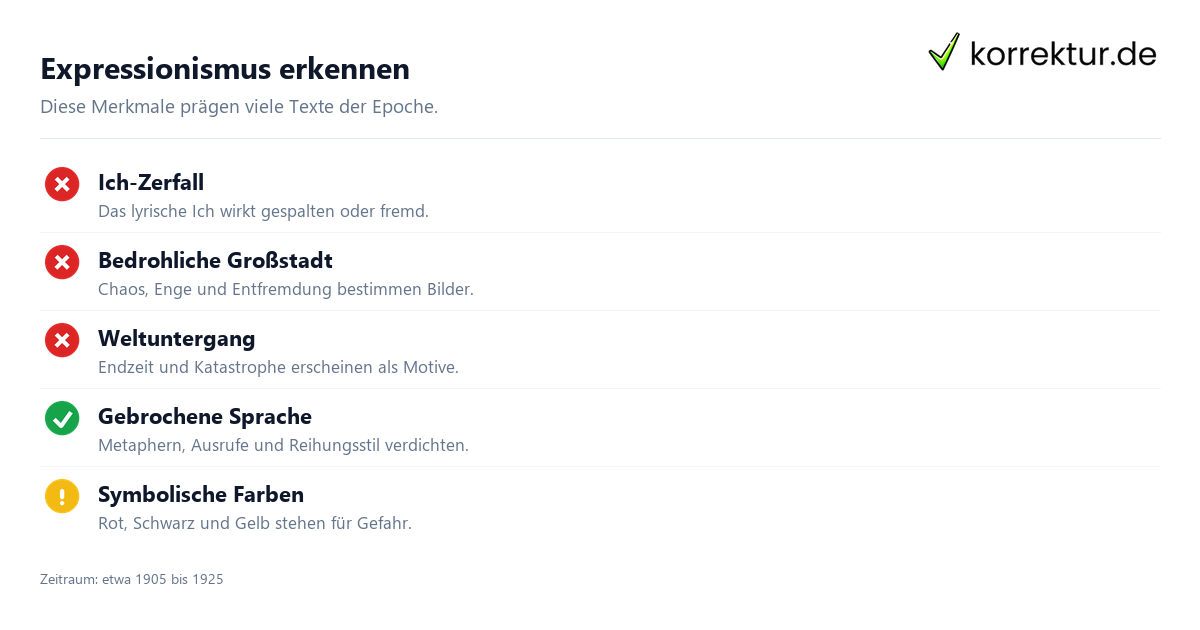Click description 'Rot, Schwarz und Gelb'
Image resolution: width=1200 pixels, height=630 pixels.
click(x=255, y=523)
